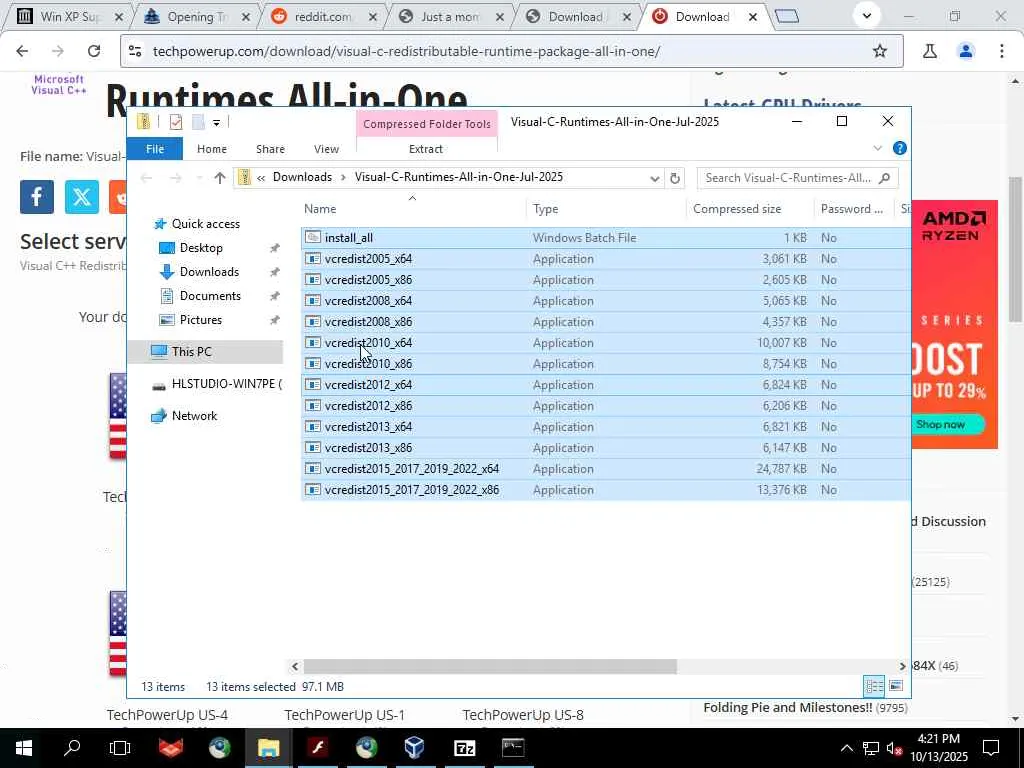Sort by the Password column header
This screenshot has width=1024, height=768.
852,209
